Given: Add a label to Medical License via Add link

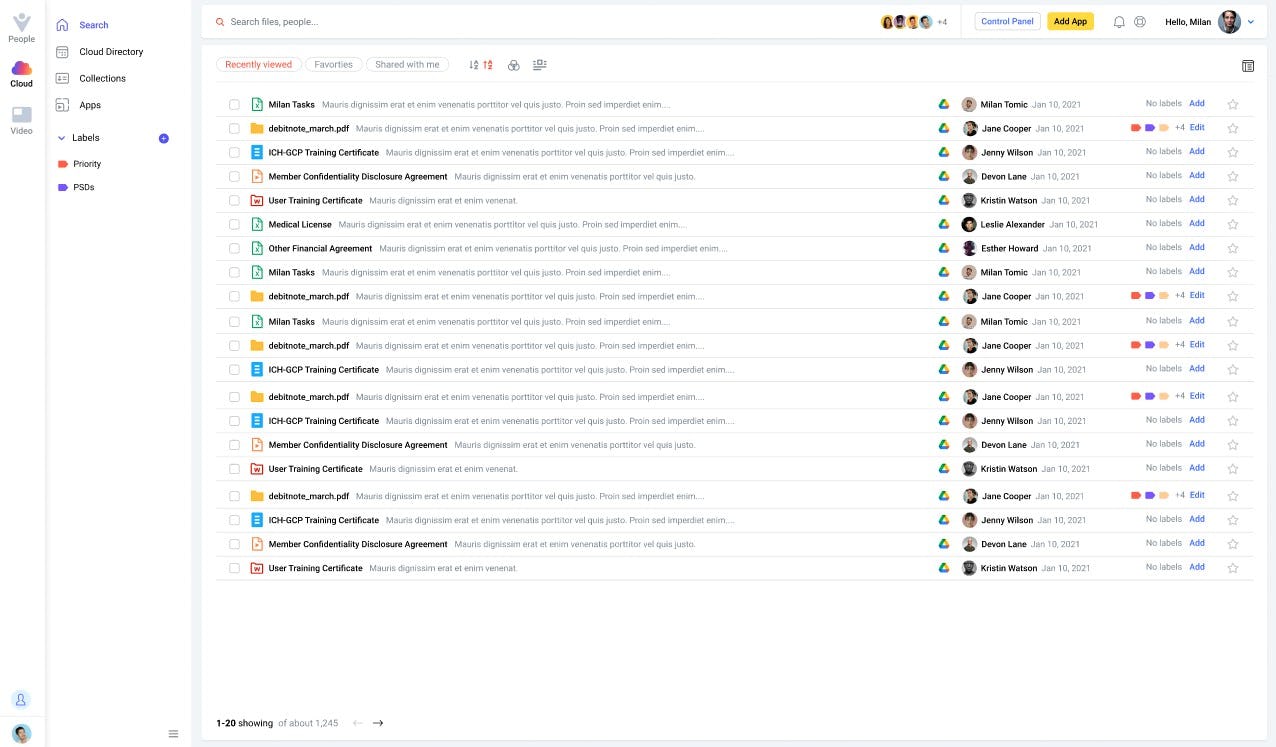Looking at the screenshot, I should 1197,223.
